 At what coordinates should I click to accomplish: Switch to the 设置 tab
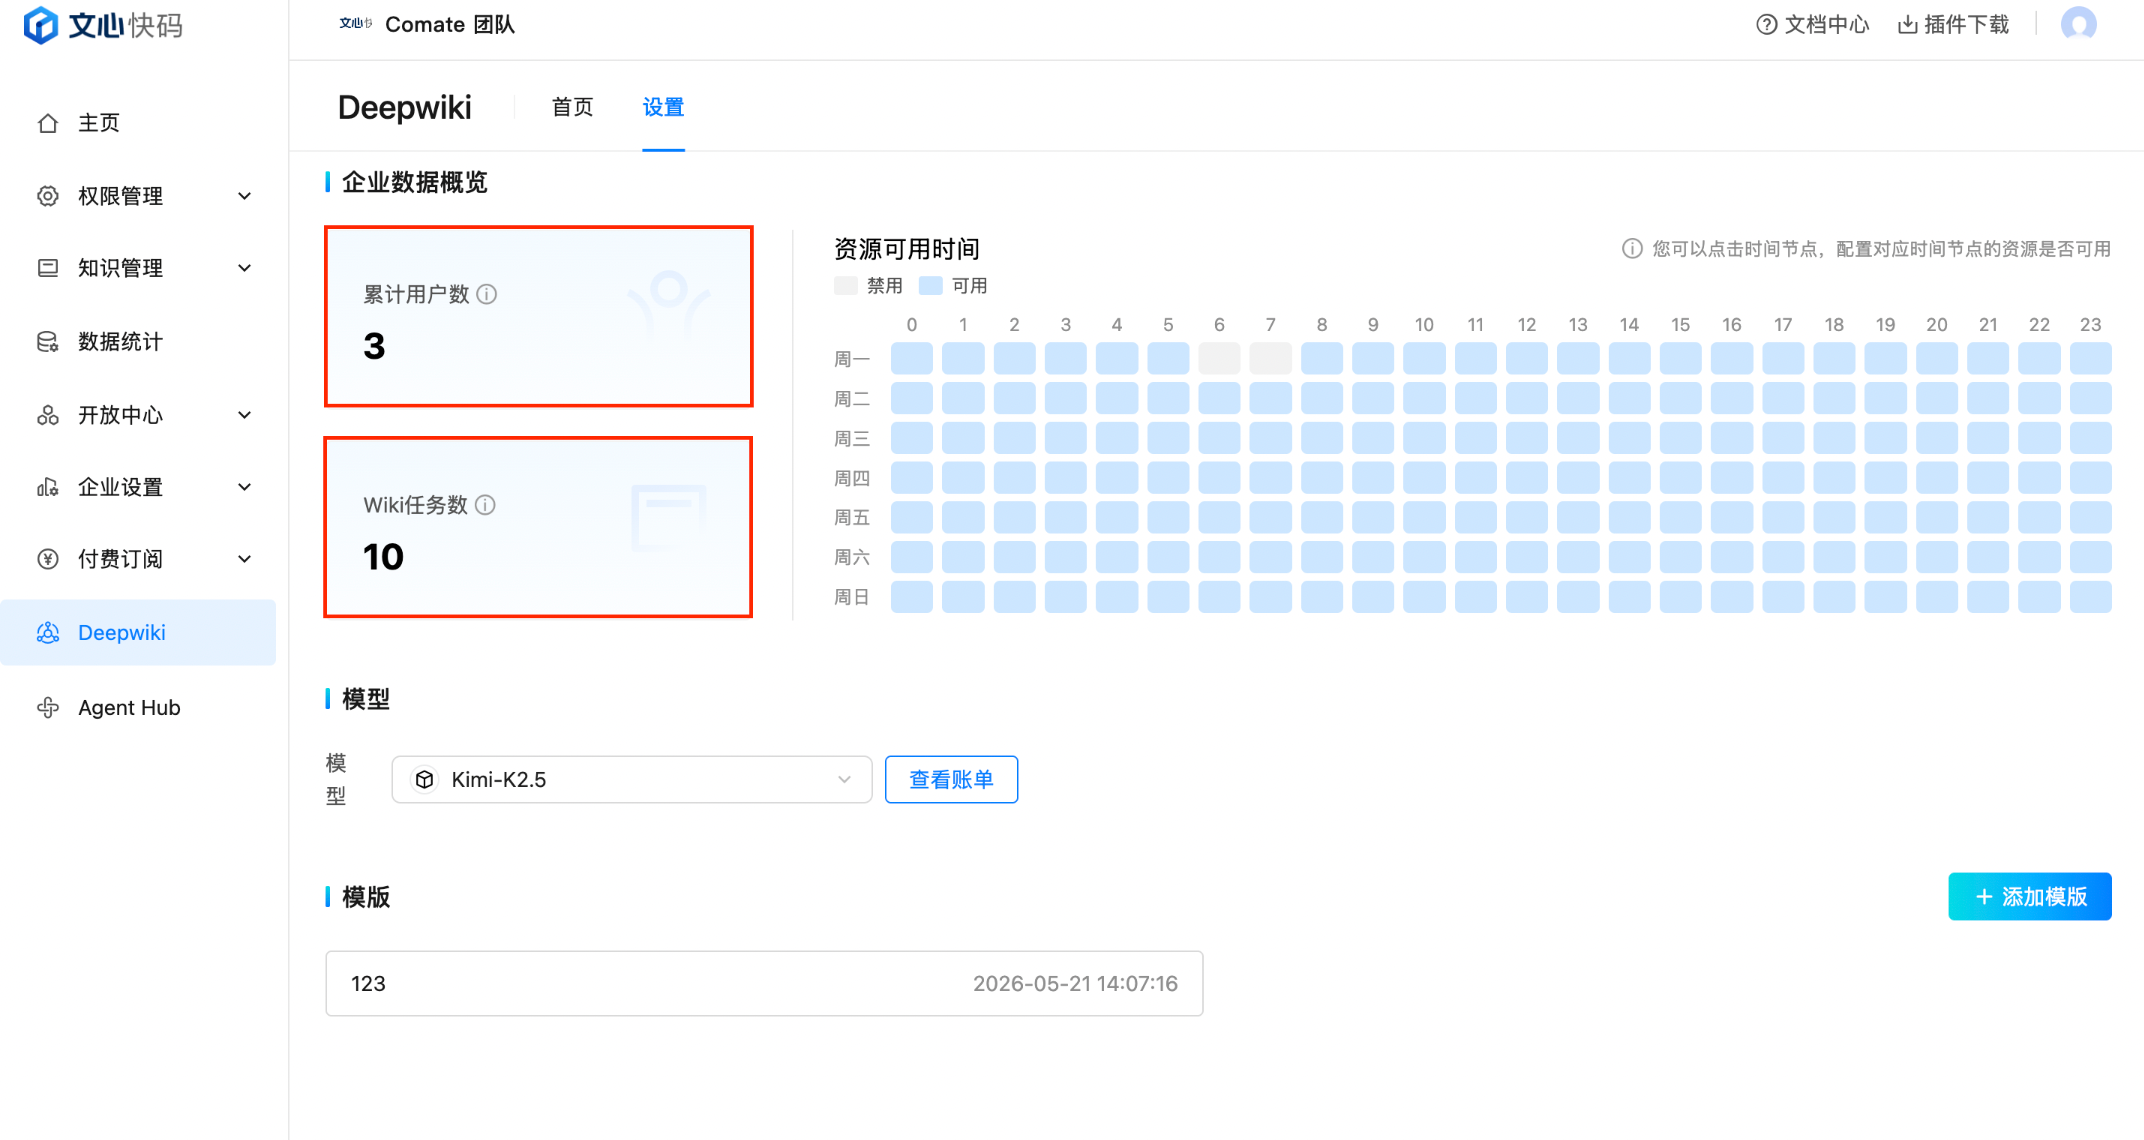pos(663,107)
